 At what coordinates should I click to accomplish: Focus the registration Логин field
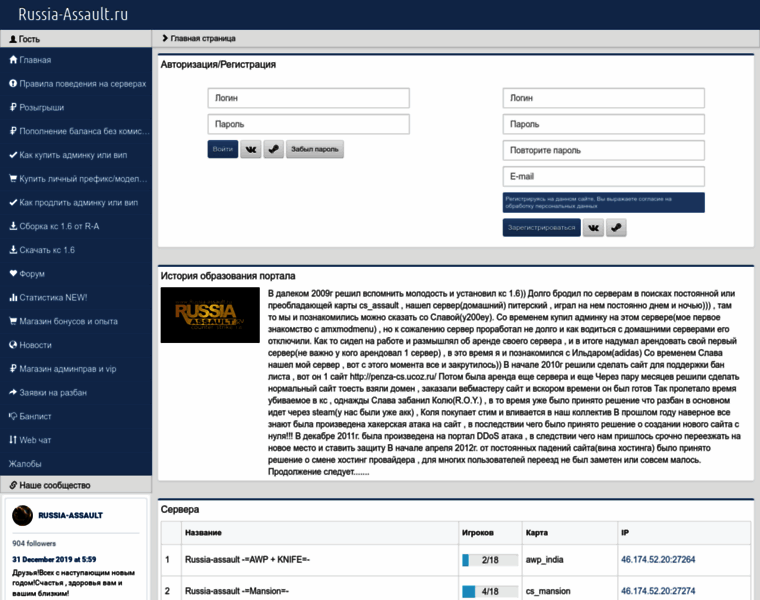click(x=603, y=98)
